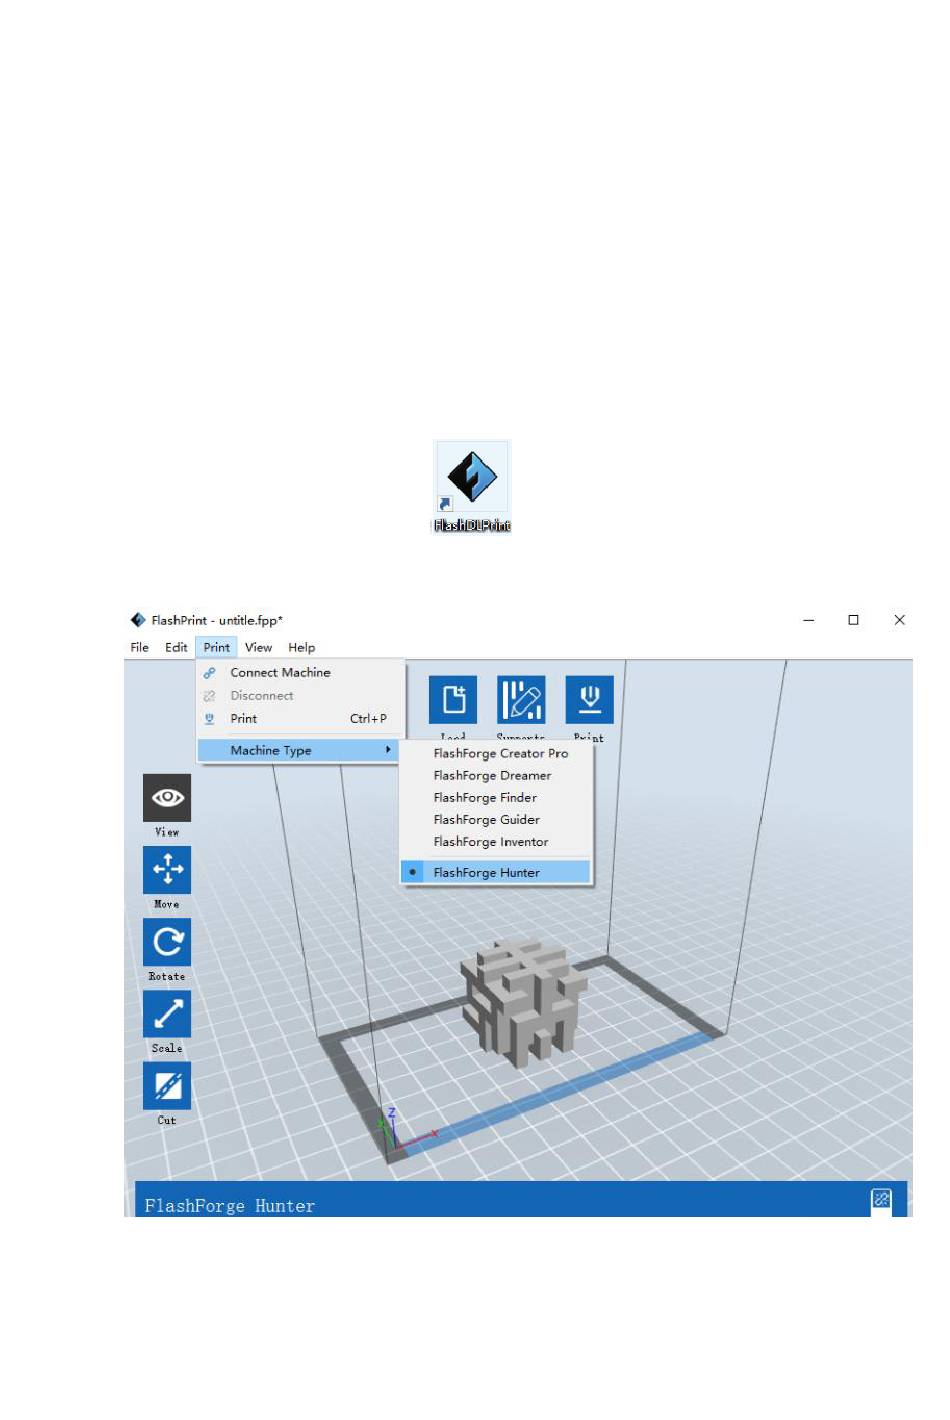Choose Connect Machine from Print menu
The width and height of the screenshot is (950, 1420).
[301, 673]
